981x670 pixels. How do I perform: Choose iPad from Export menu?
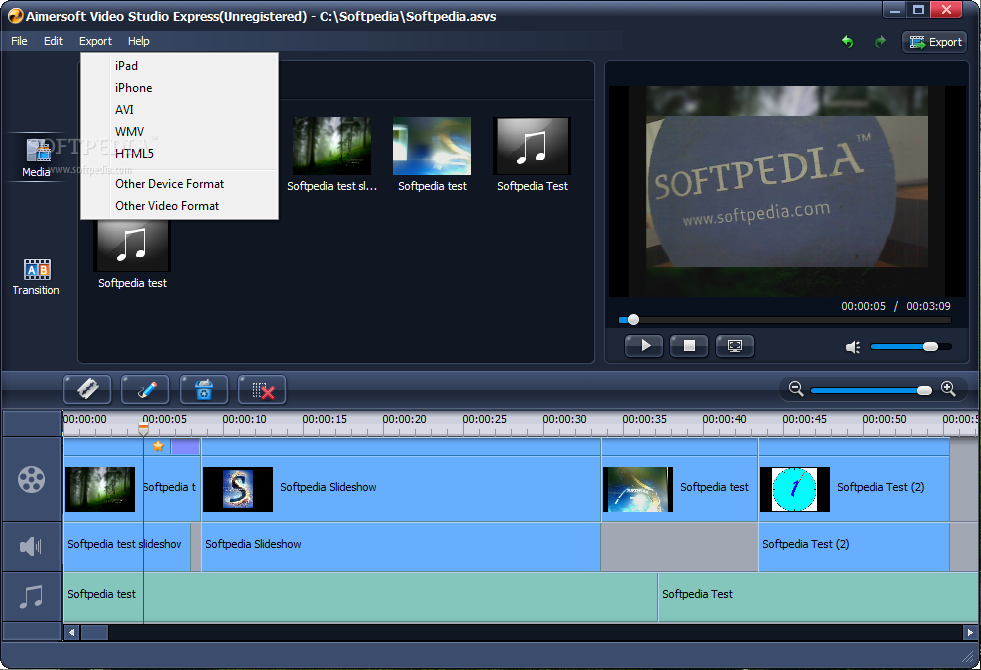(x=180, y=66)
